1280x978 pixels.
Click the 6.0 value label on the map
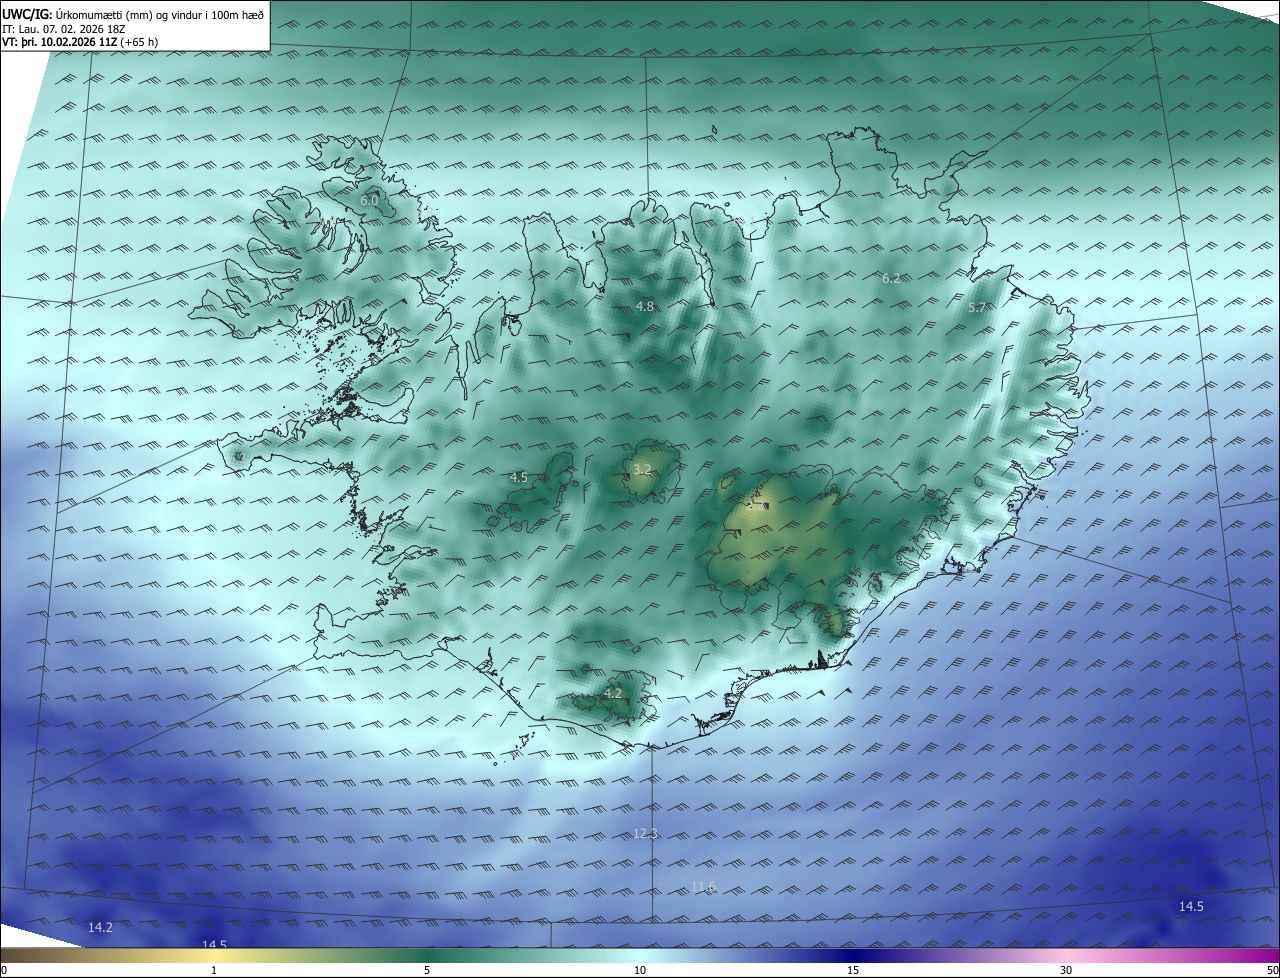click(369, 200)
